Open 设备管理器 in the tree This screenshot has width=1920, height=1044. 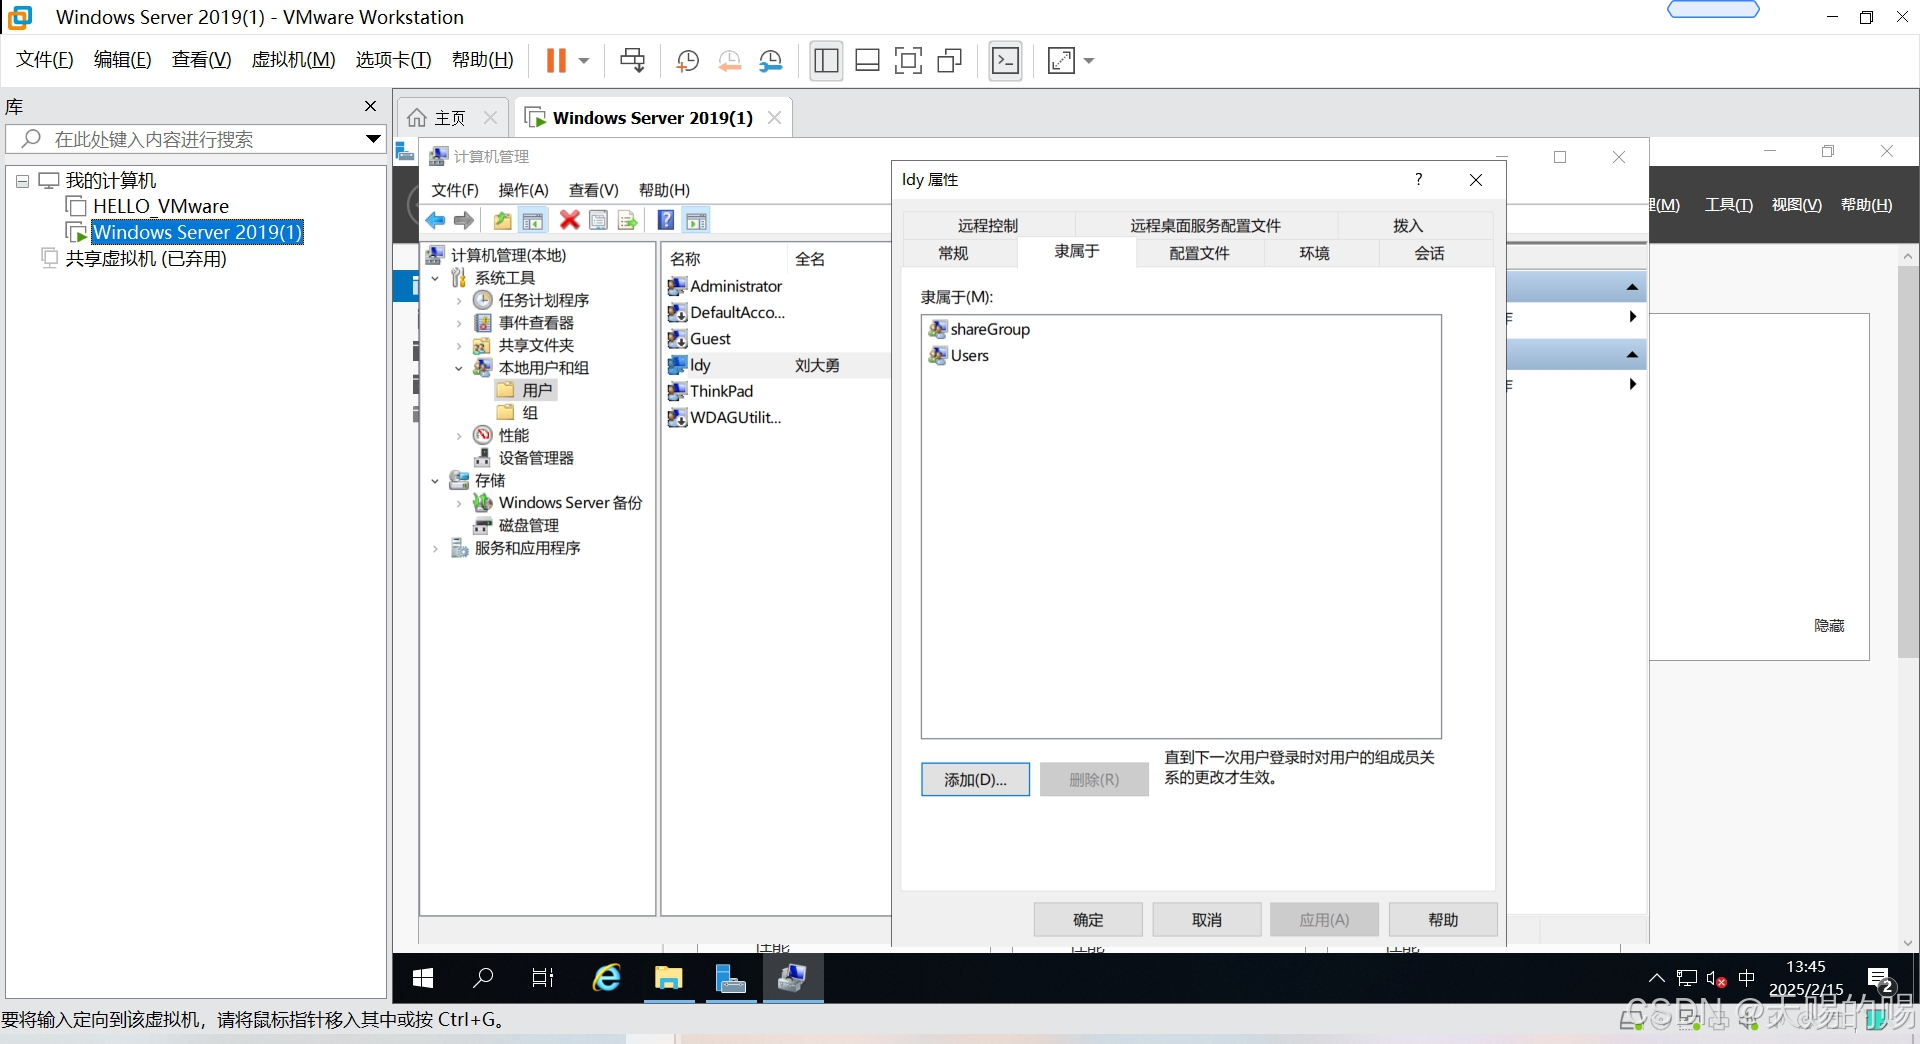(536, 458)
